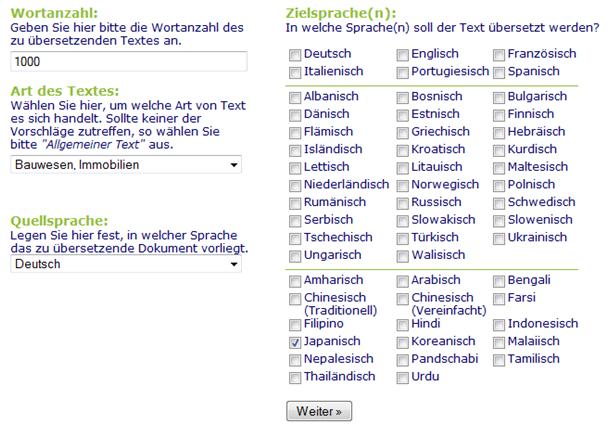This screenshot has width=609, height=426.
Task: Check the Urdu checkbox
Action: point(402,377)
